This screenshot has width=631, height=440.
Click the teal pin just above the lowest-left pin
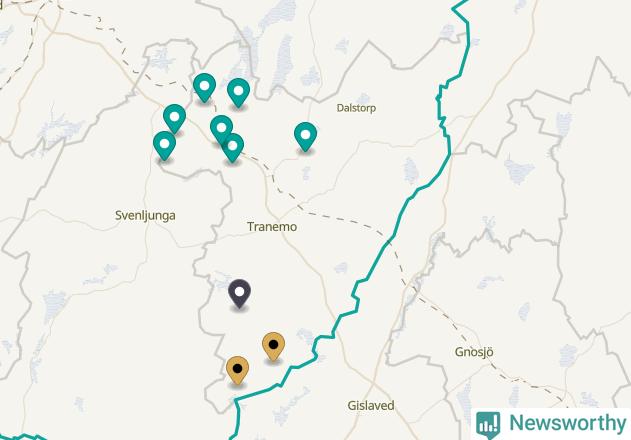coord(175,118)
